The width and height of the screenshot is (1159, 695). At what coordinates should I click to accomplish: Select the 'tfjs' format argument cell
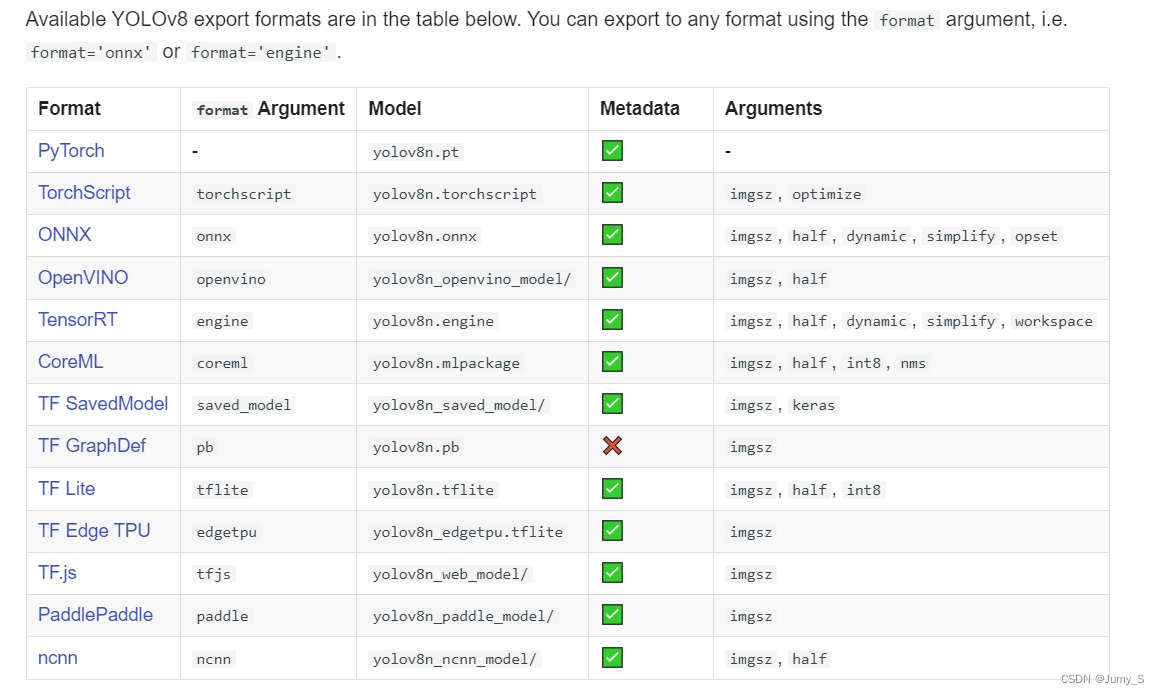pos(214,574)
